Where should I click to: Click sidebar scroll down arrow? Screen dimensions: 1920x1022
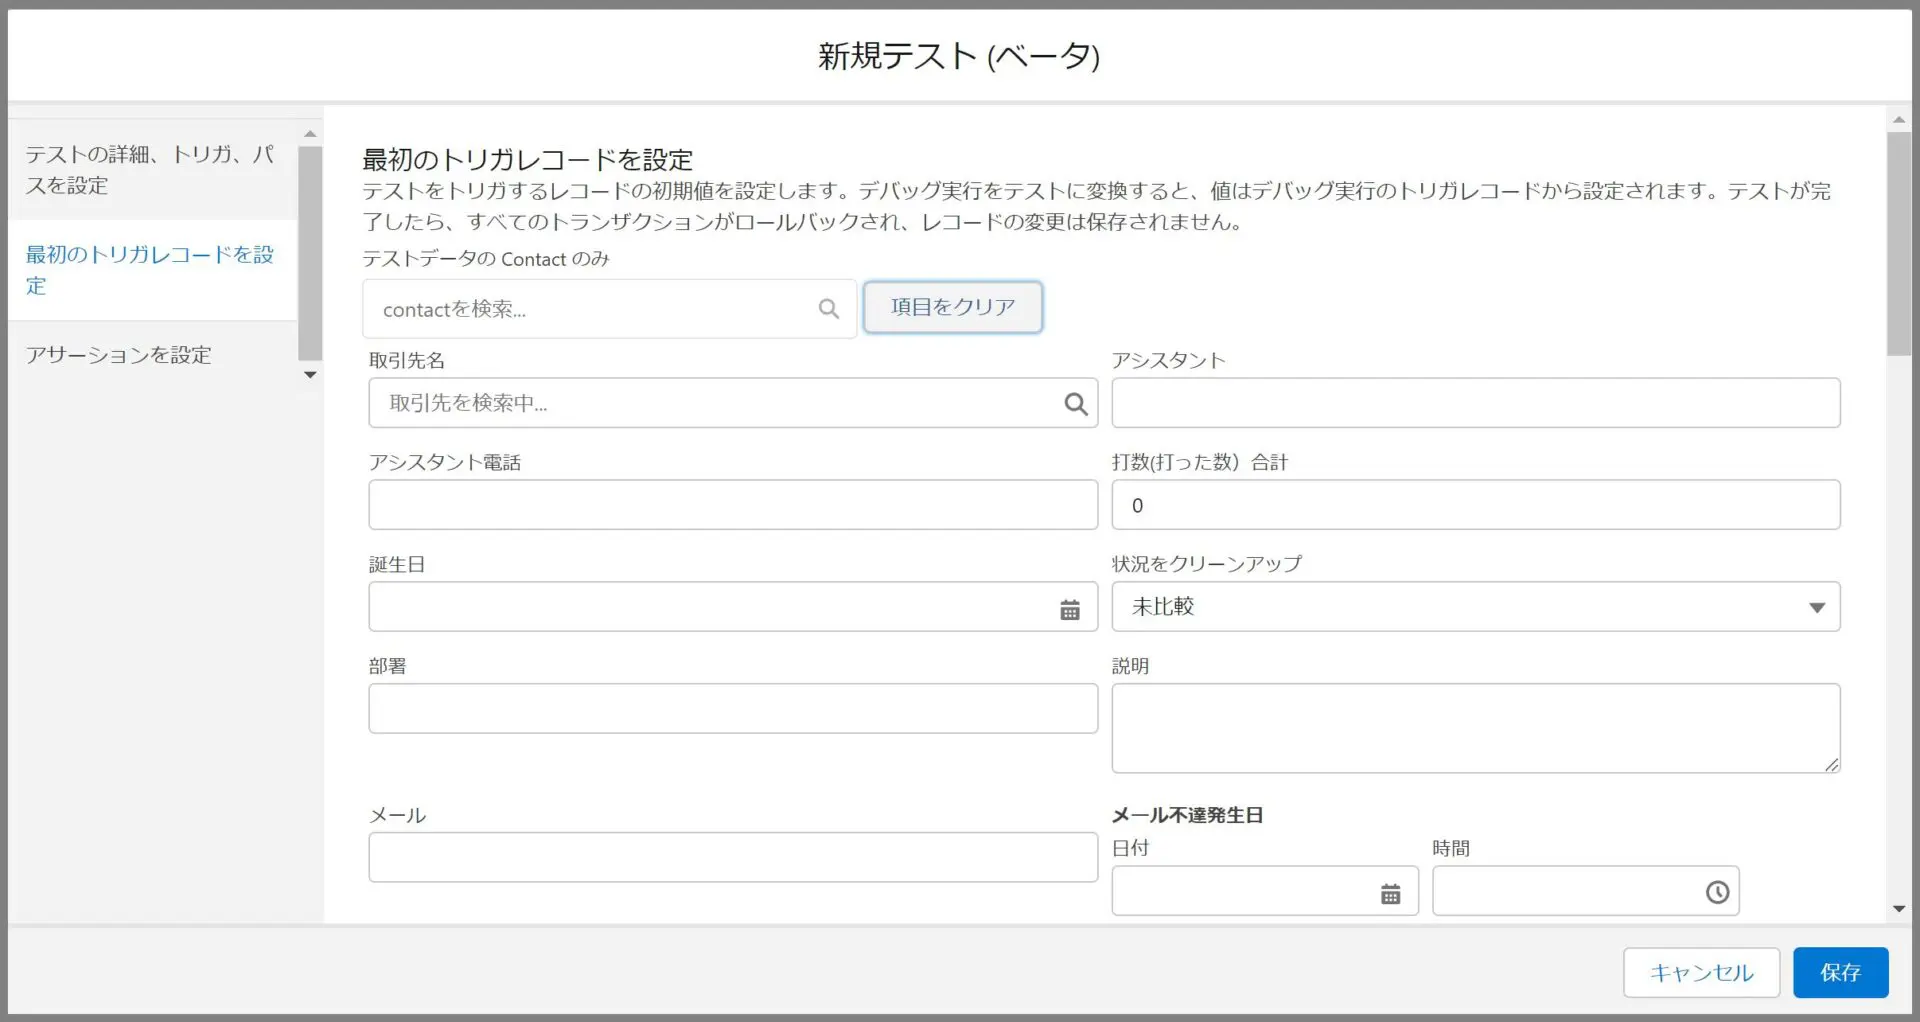pyautogui.click(x=310, y=375)
